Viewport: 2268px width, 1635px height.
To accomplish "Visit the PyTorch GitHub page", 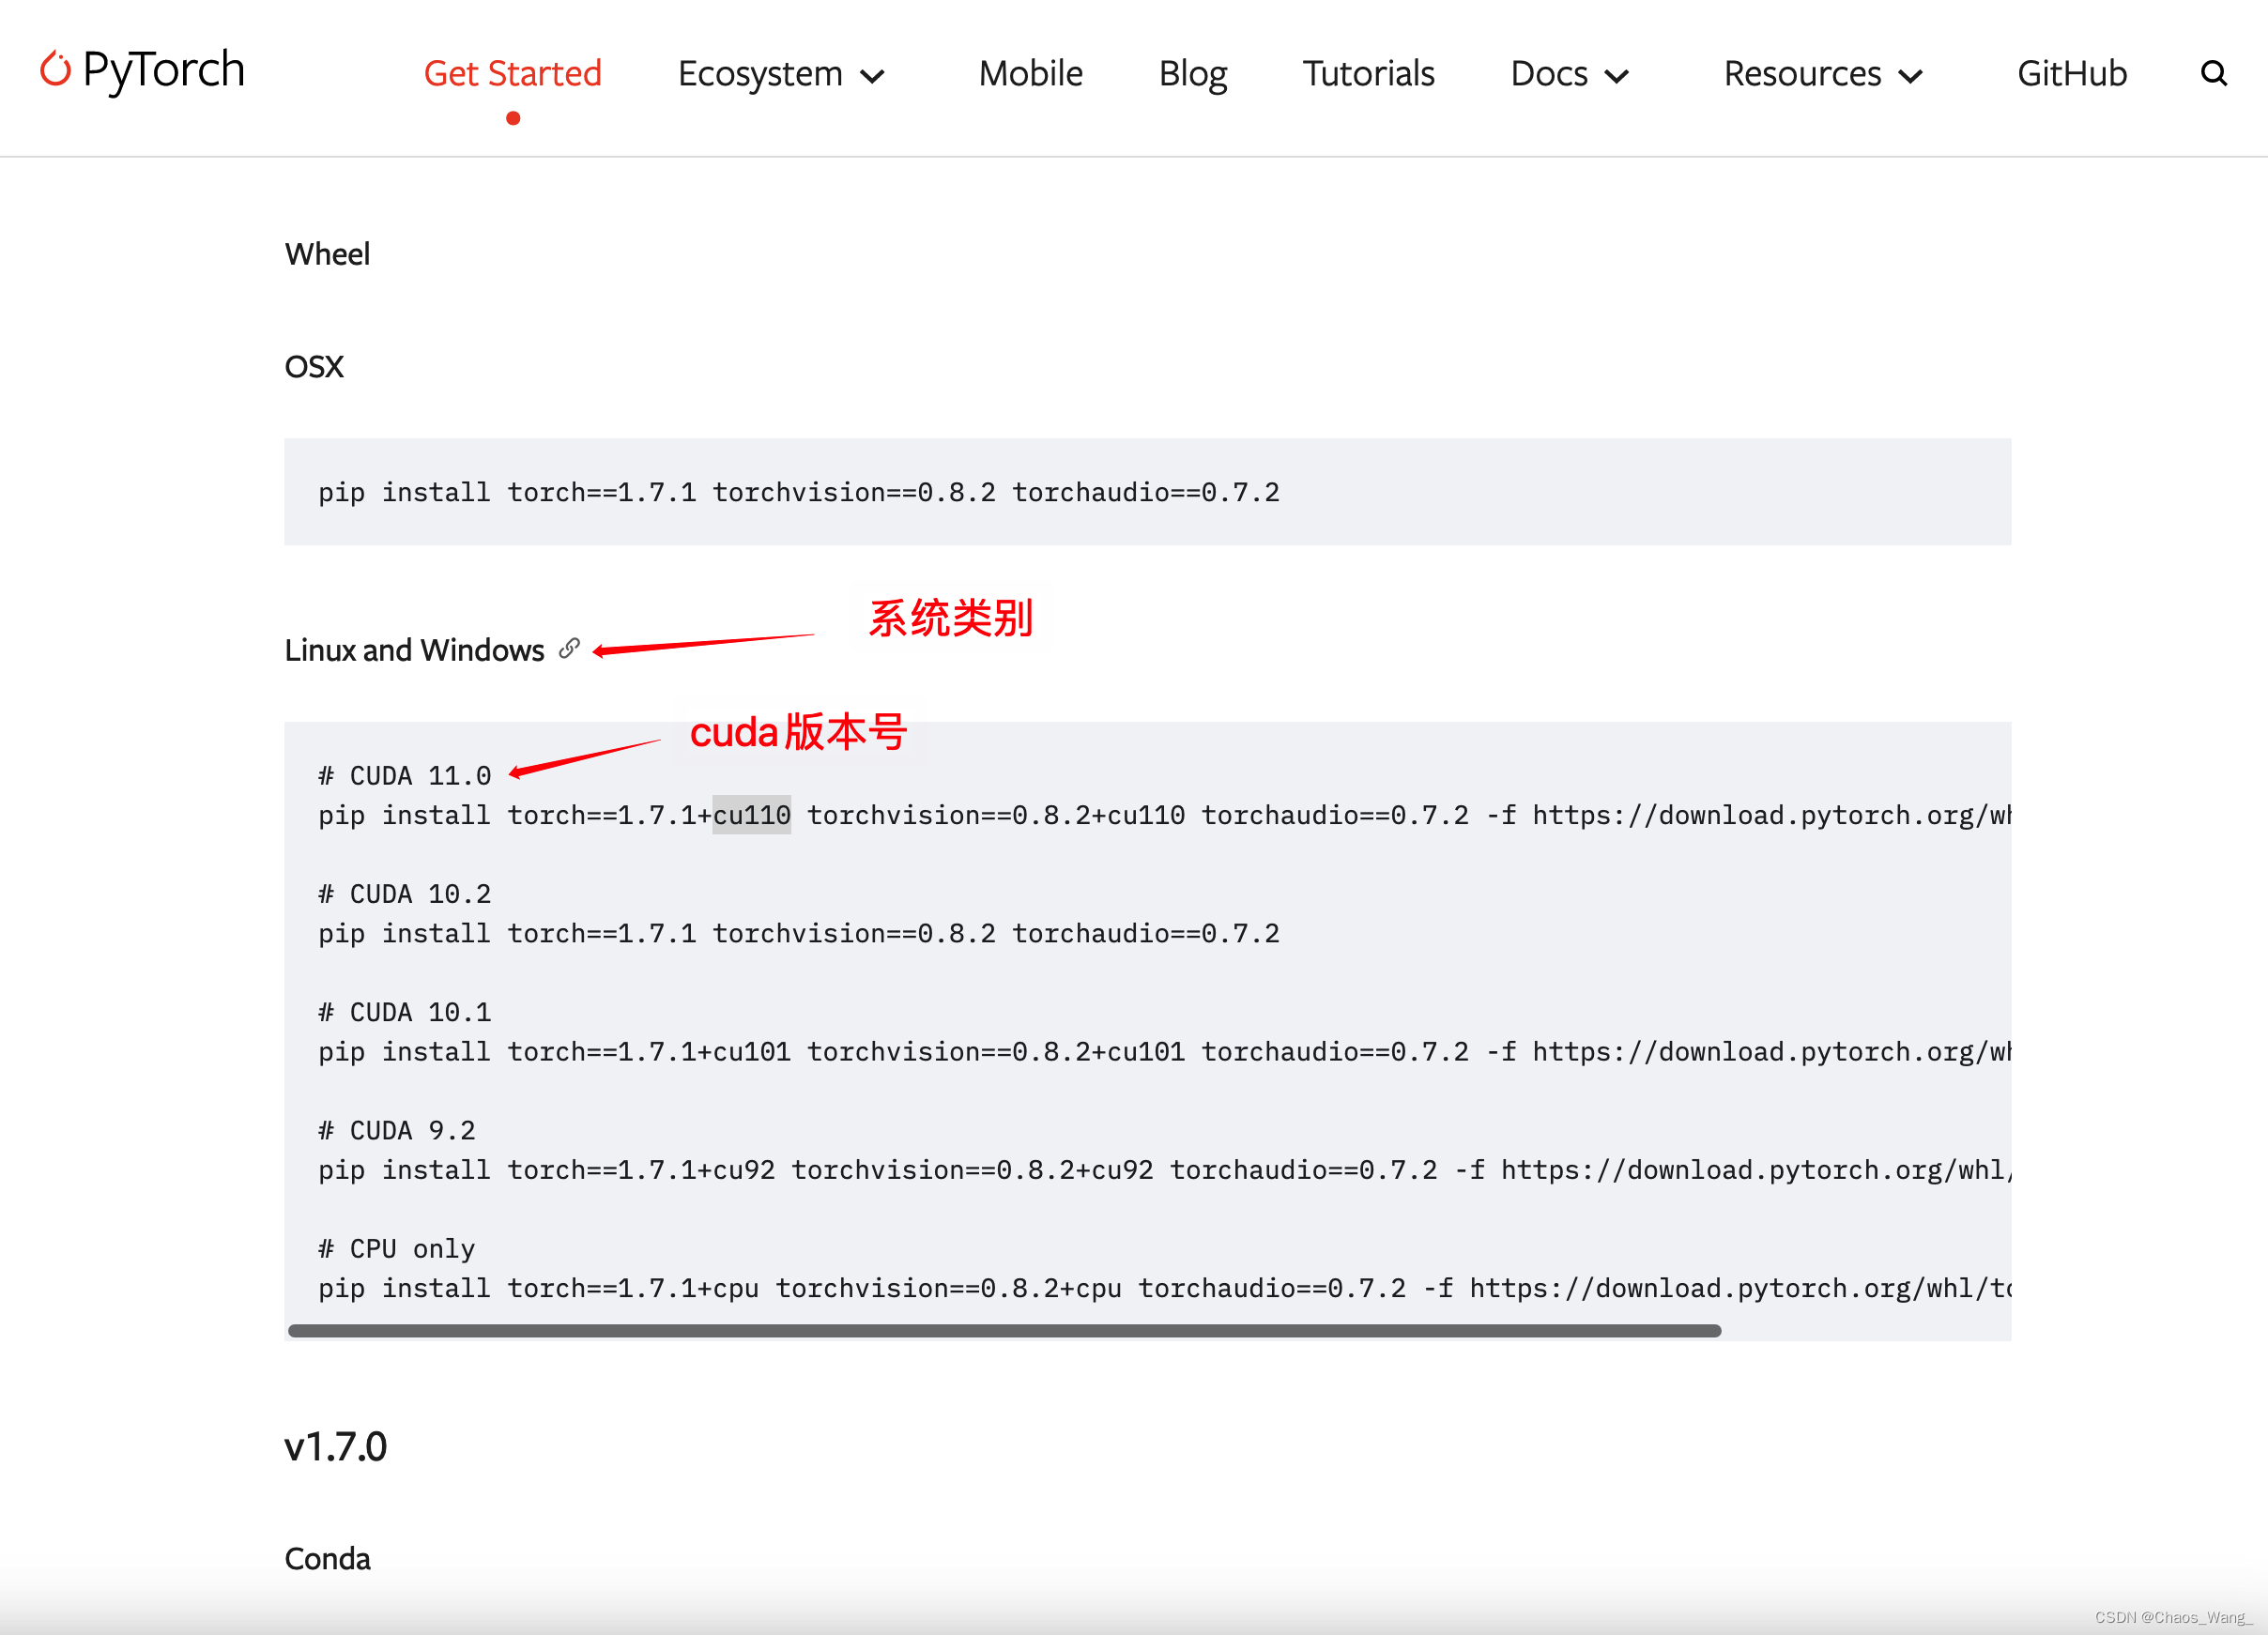I will [x=2070, y=73].
